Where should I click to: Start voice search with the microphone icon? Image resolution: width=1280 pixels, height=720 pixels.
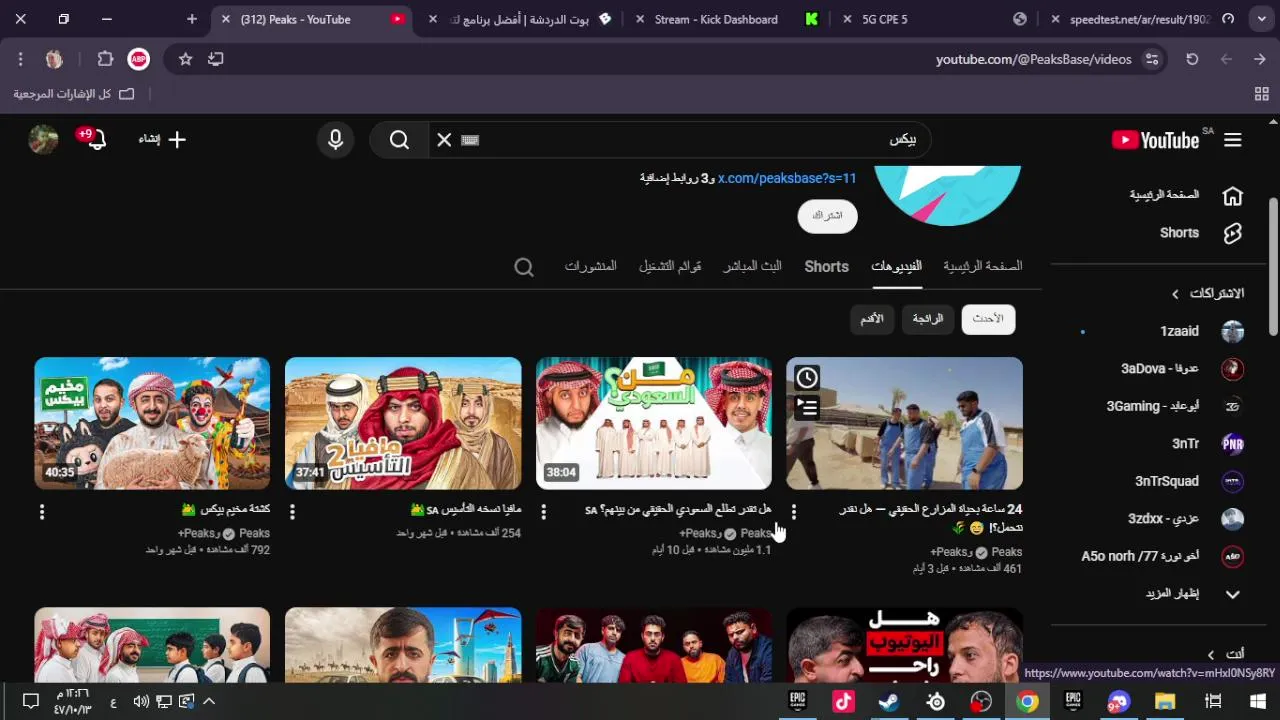click(x=336, y=140)
